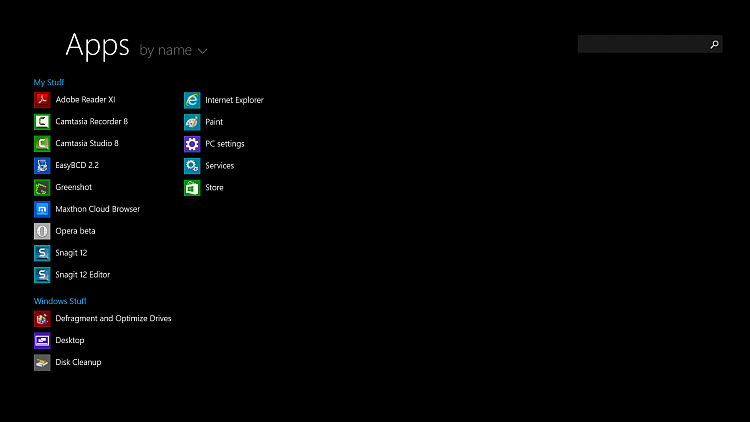
Task: Open the Snagit 12 Editor icon
Action: [x=42, y=275]
